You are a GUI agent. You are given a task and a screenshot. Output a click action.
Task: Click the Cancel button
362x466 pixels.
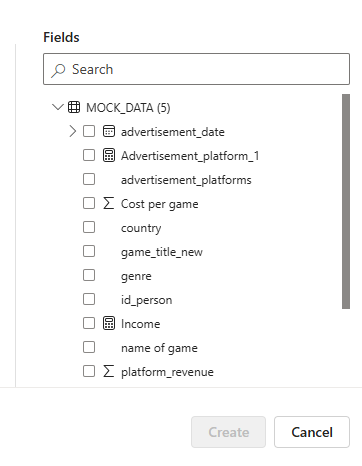[x=312, y=432]
